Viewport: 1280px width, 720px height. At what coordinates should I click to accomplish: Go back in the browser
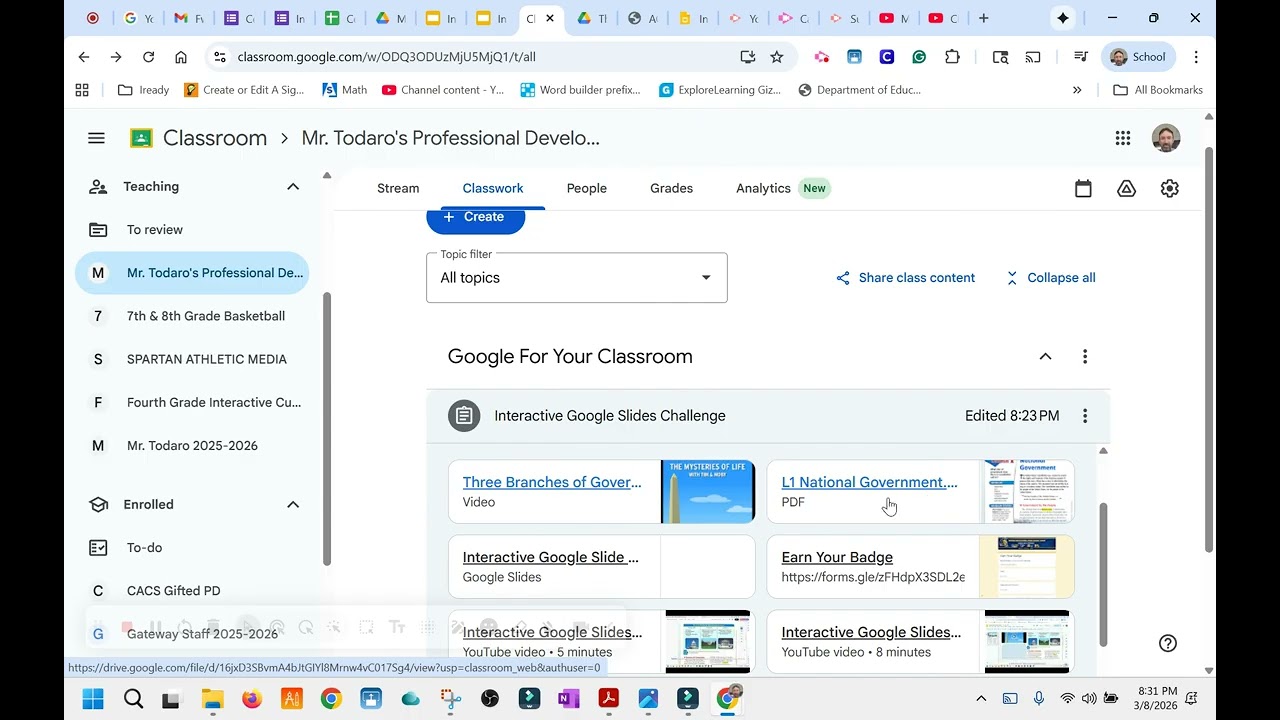84,57
